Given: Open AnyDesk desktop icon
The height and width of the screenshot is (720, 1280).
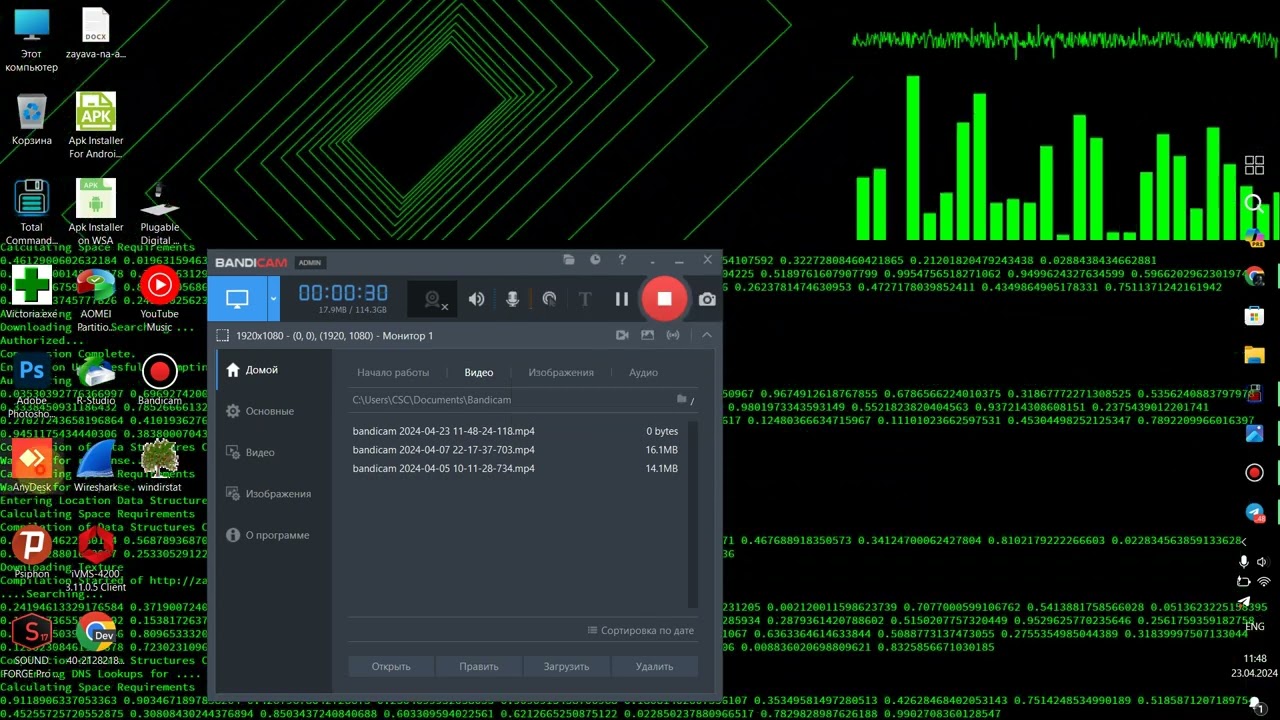Looking at the screenshot, I should pos(32,466).
